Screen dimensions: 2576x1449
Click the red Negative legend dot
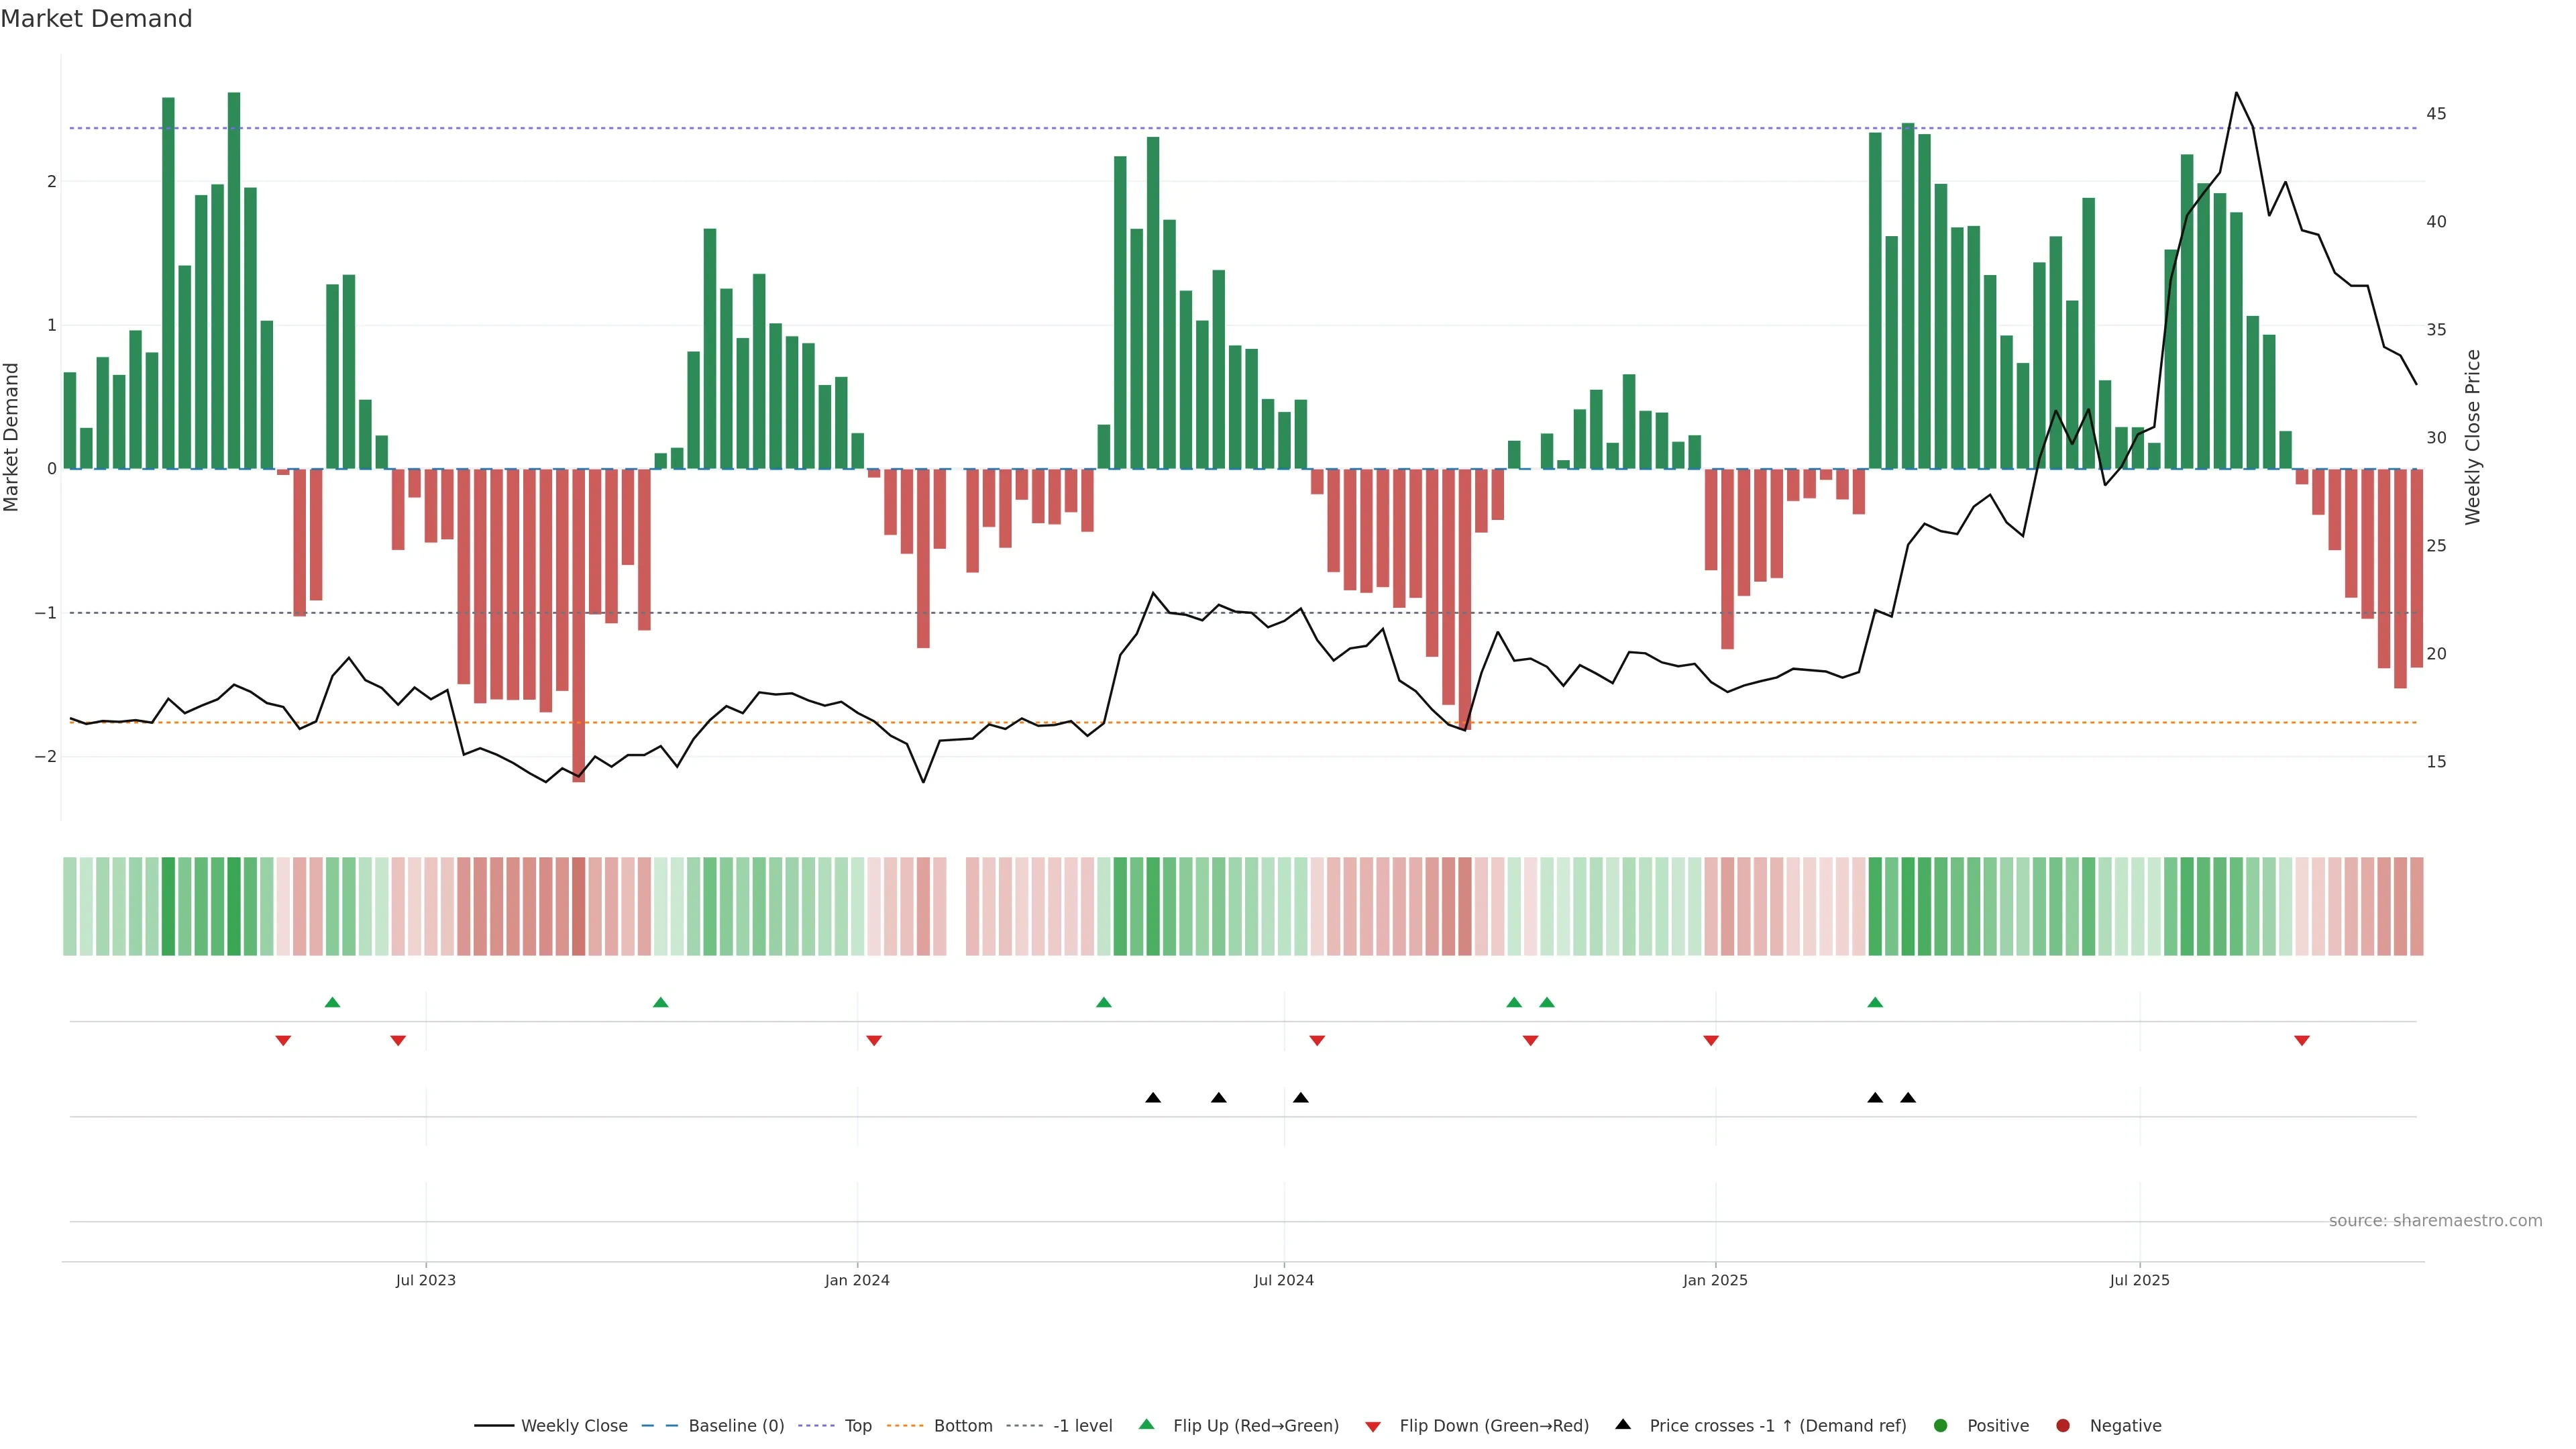pyautogui.click(x=2063, y=1426)
